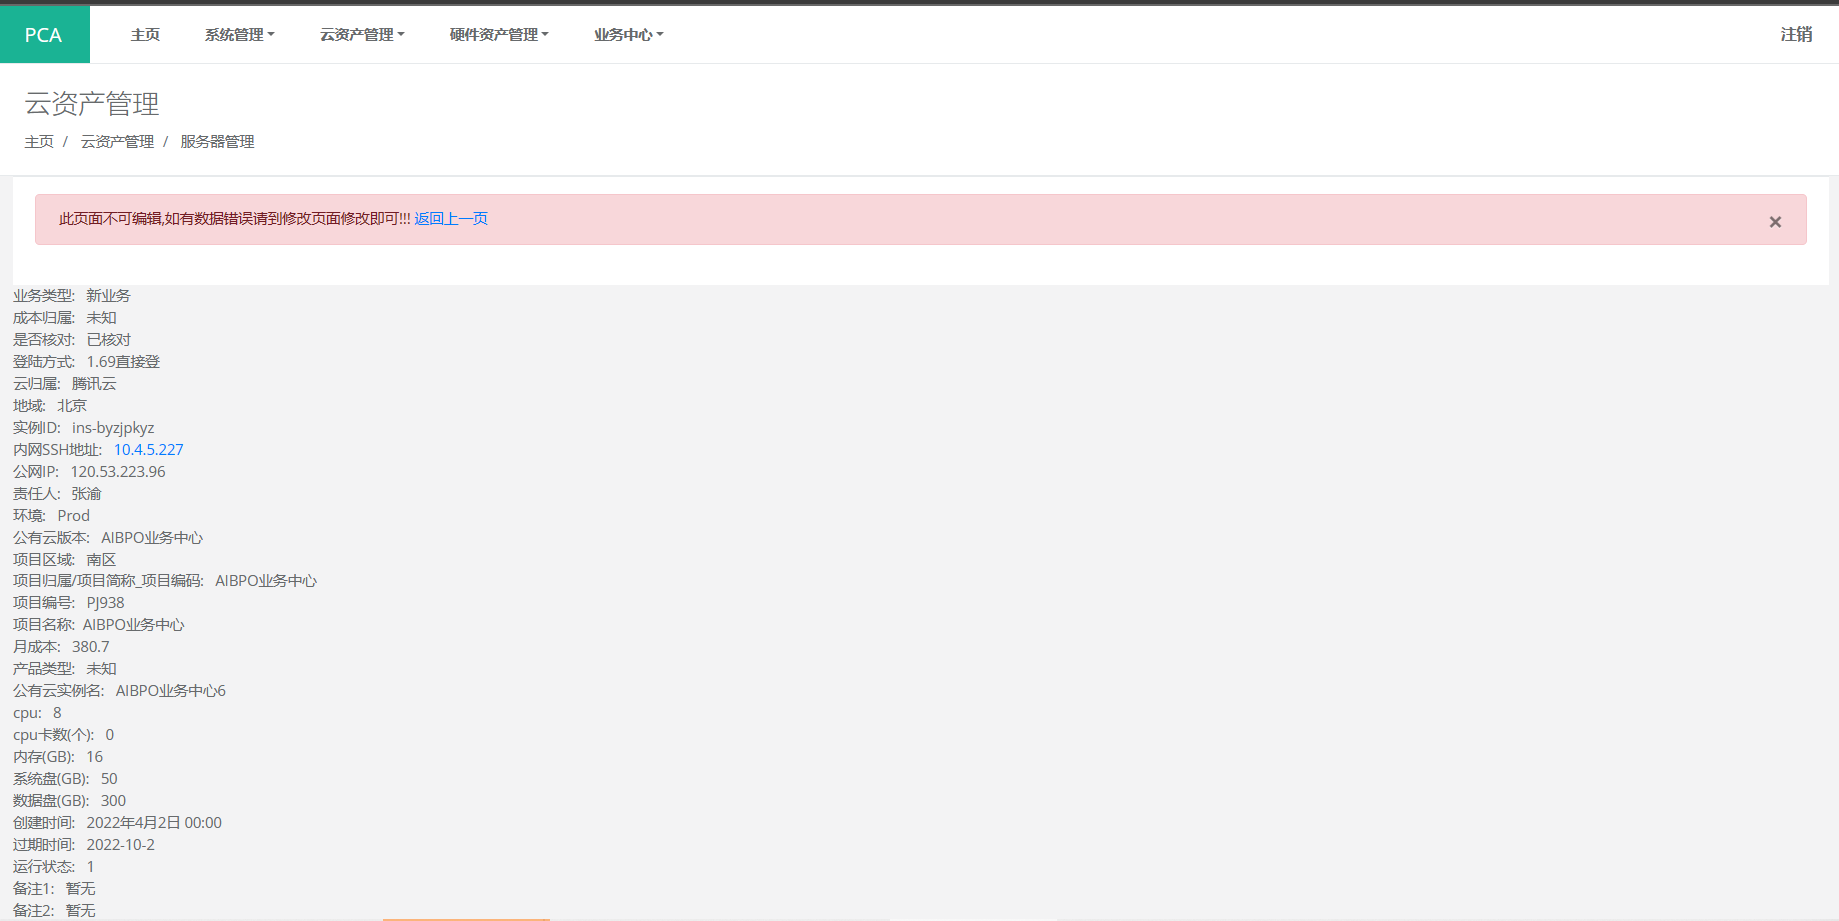
Task: Click 项目区域 value 南区
Action: [x=101, y=560]
